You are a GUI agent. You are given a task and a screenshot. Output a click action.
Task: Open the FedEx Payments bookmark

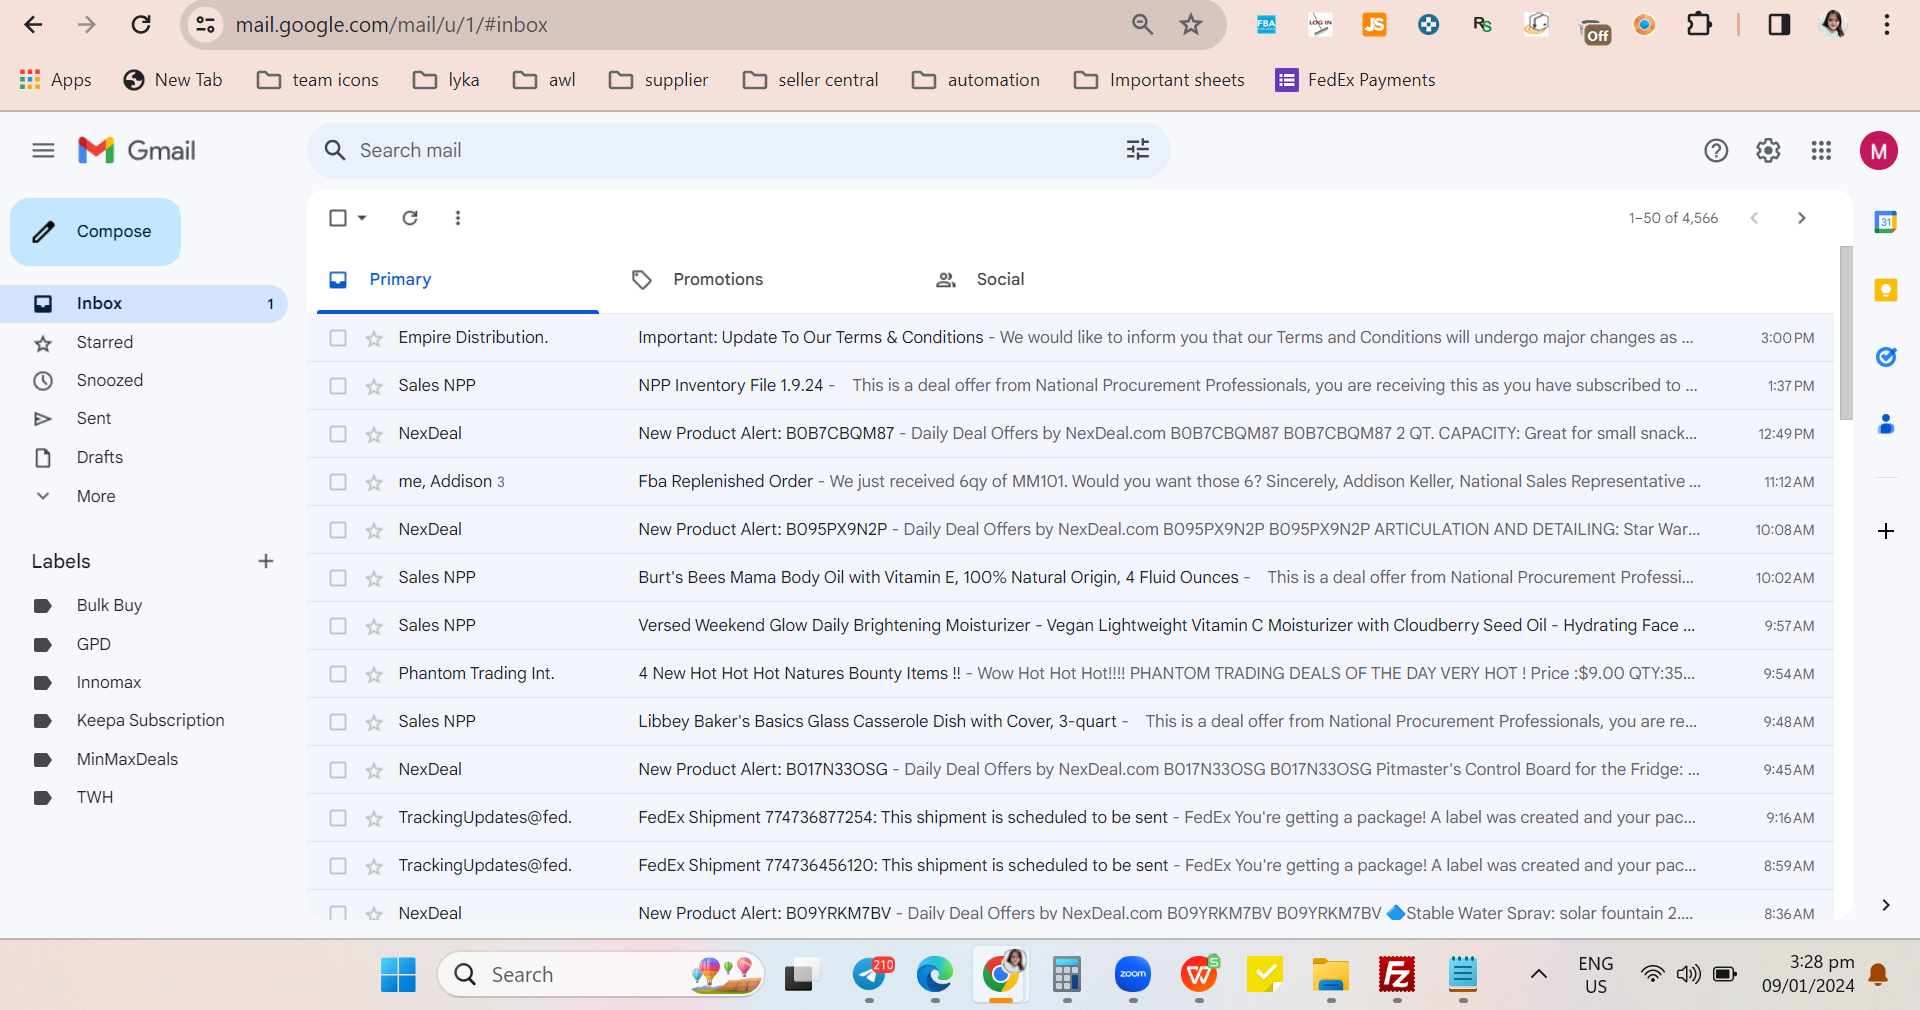(1355, 80)
